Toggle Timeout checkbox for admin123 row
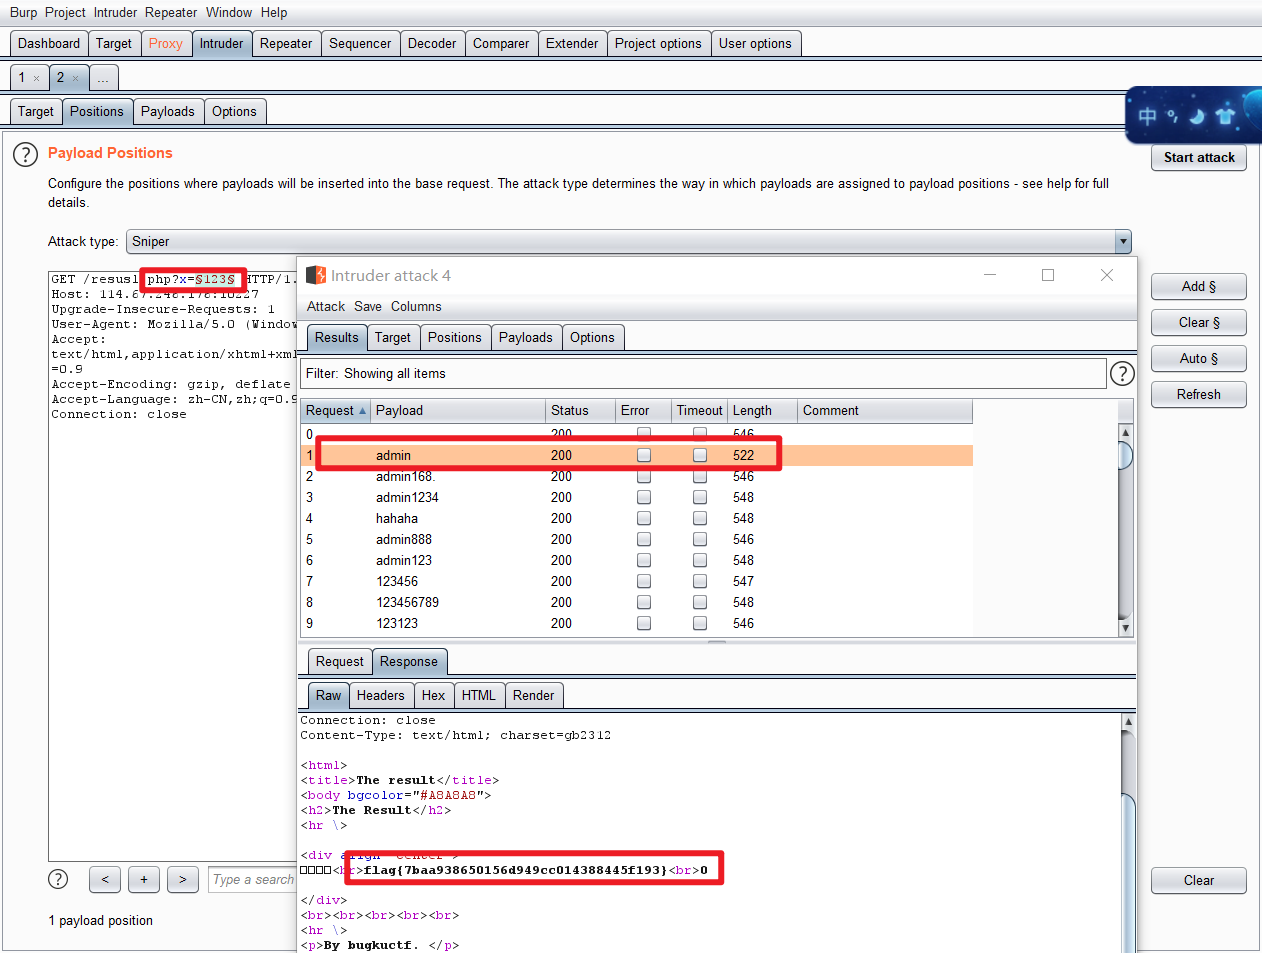The height and width of the screenshot is (953, 1262). 700,560
